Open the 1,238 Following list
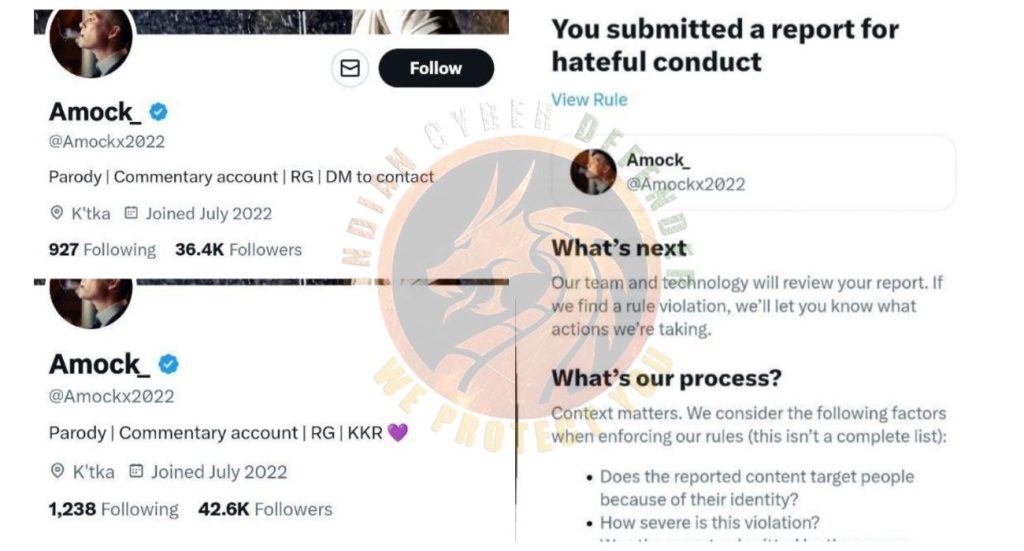The image size is (1024, 551). 113,509
